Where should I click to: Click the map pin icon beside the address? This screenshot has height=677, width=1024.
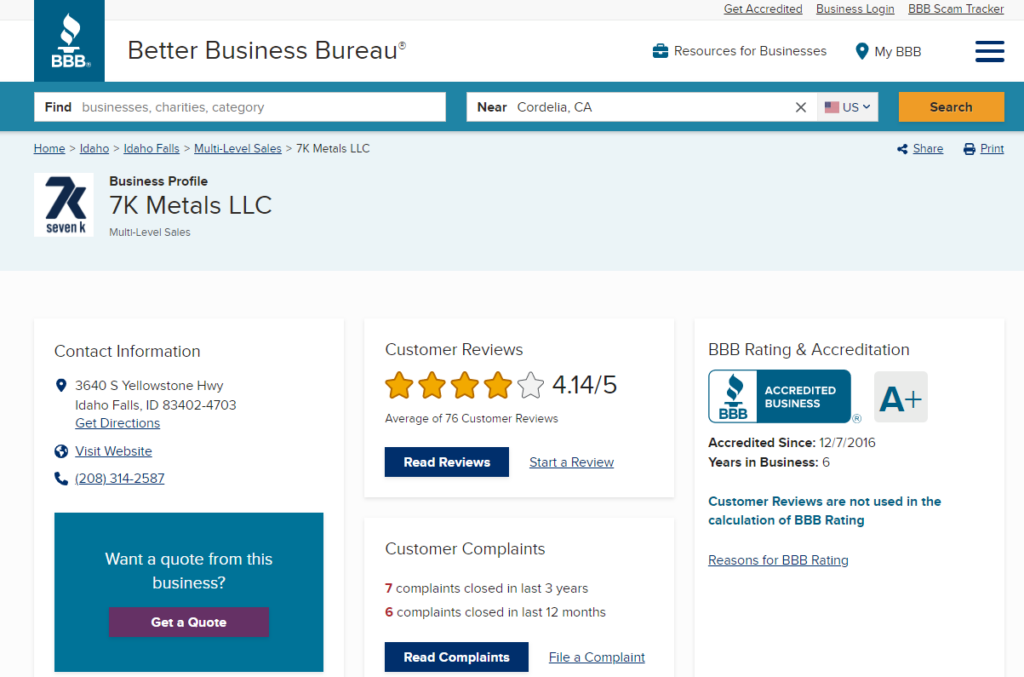[x=61, y=386]
